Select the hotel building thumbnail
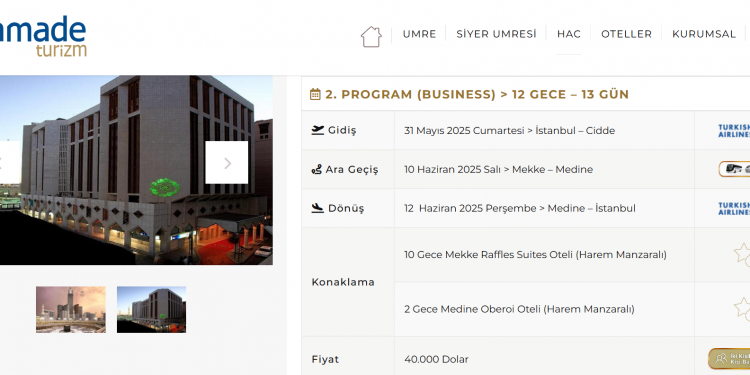750x375 pixels. pos(151,309)
